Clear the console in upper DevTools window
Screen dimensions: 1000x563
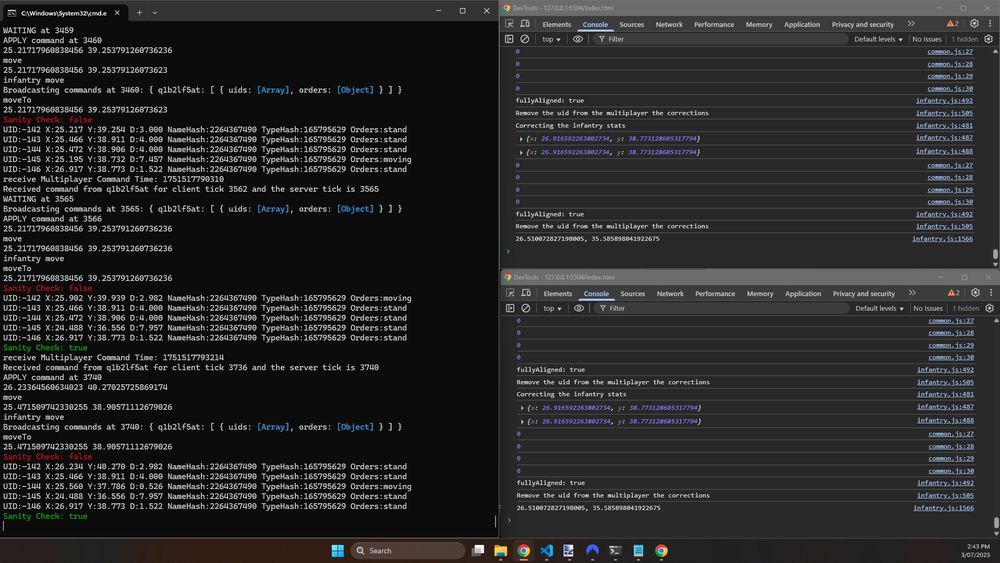(524, 39)
